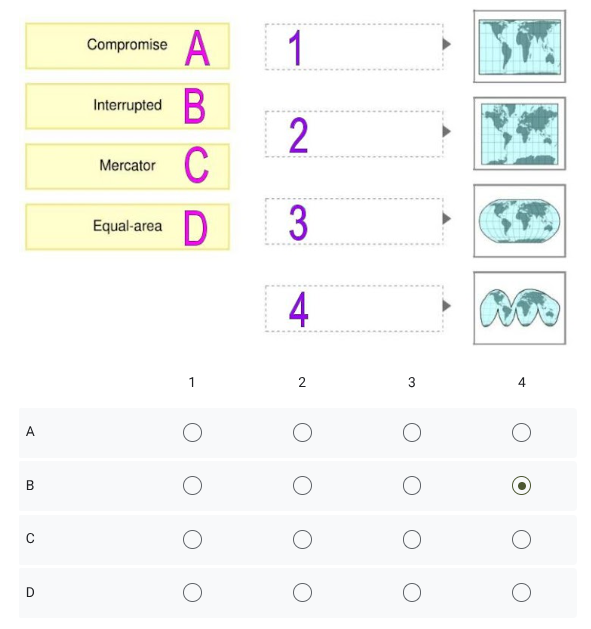Click drop zone numbered 1
This screenshot has width=591, height=629.
[x=354, y=47]
